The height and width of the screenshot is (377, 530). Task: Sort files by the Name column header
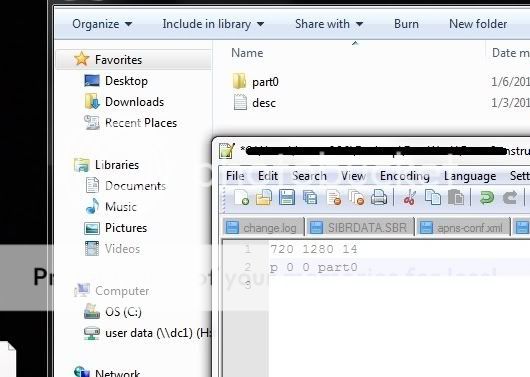247,53
